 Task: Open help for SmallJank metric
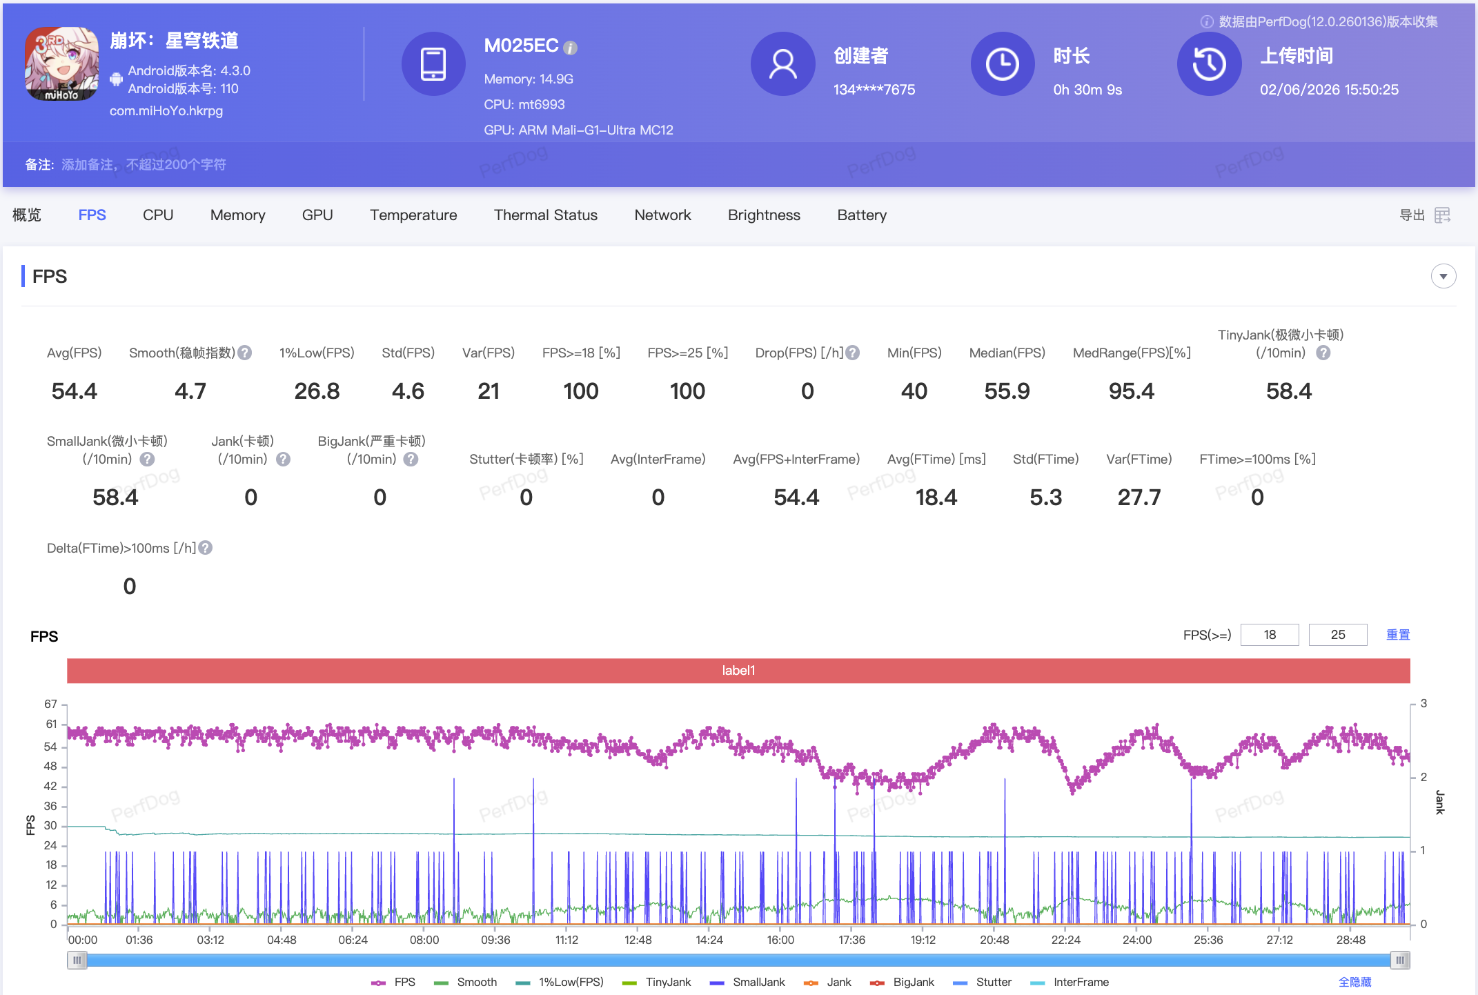pyautogui.click(x=147, y=460)
